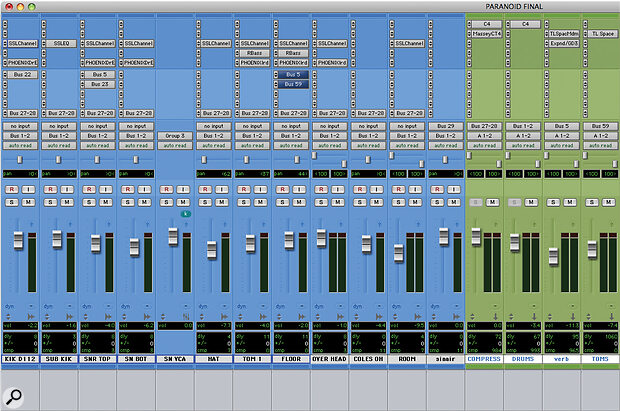
Task: Click the solo button on SUB KIK
Action: click(x=50, y=201)
